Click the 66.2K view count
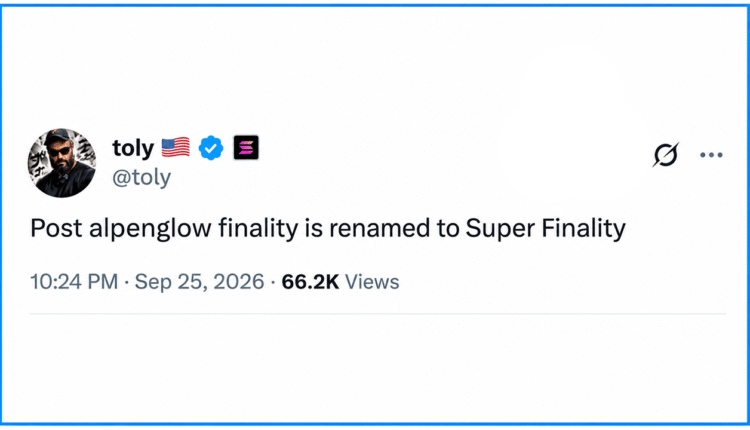The image size is (750, 430). click(310, 282)
